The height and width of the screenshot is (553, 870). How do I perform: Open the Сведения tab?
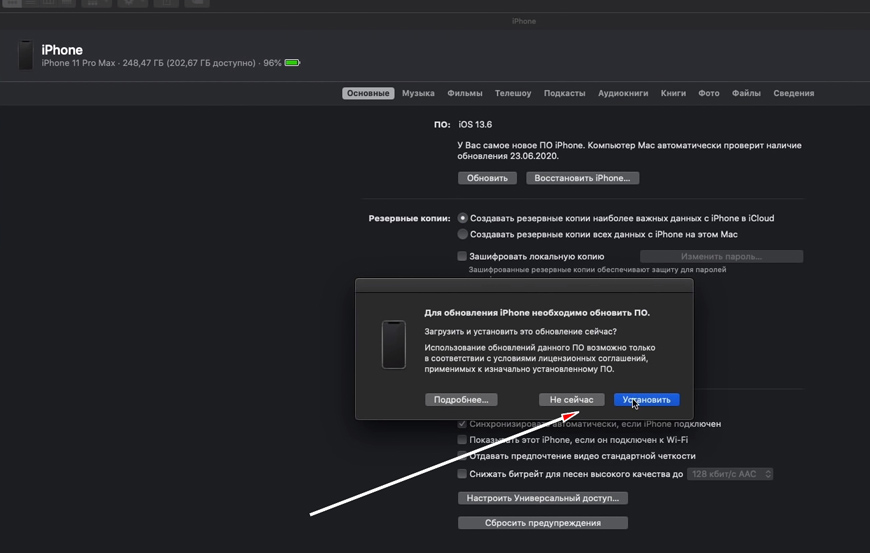794,93
